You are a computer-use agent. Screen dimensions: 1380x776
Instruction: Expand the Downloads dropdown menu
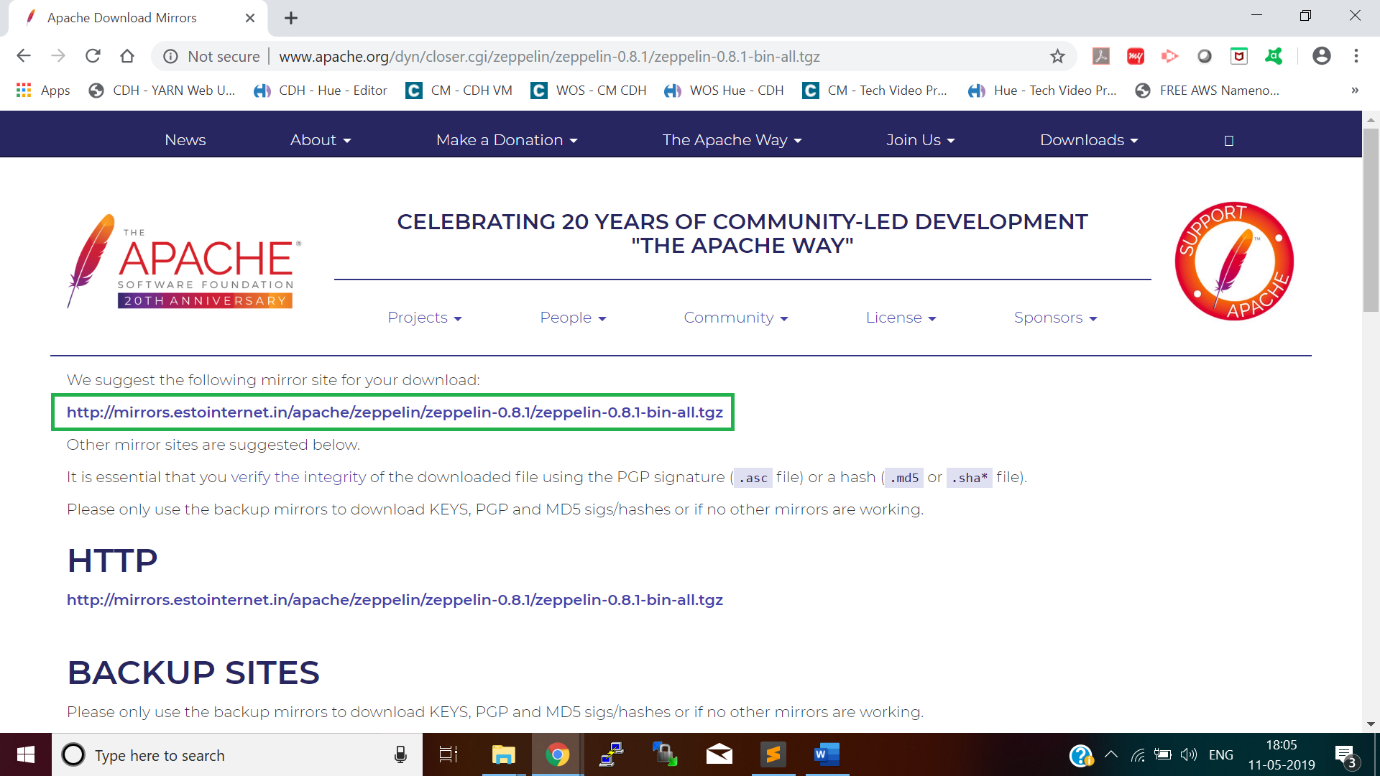point(1089,140)
